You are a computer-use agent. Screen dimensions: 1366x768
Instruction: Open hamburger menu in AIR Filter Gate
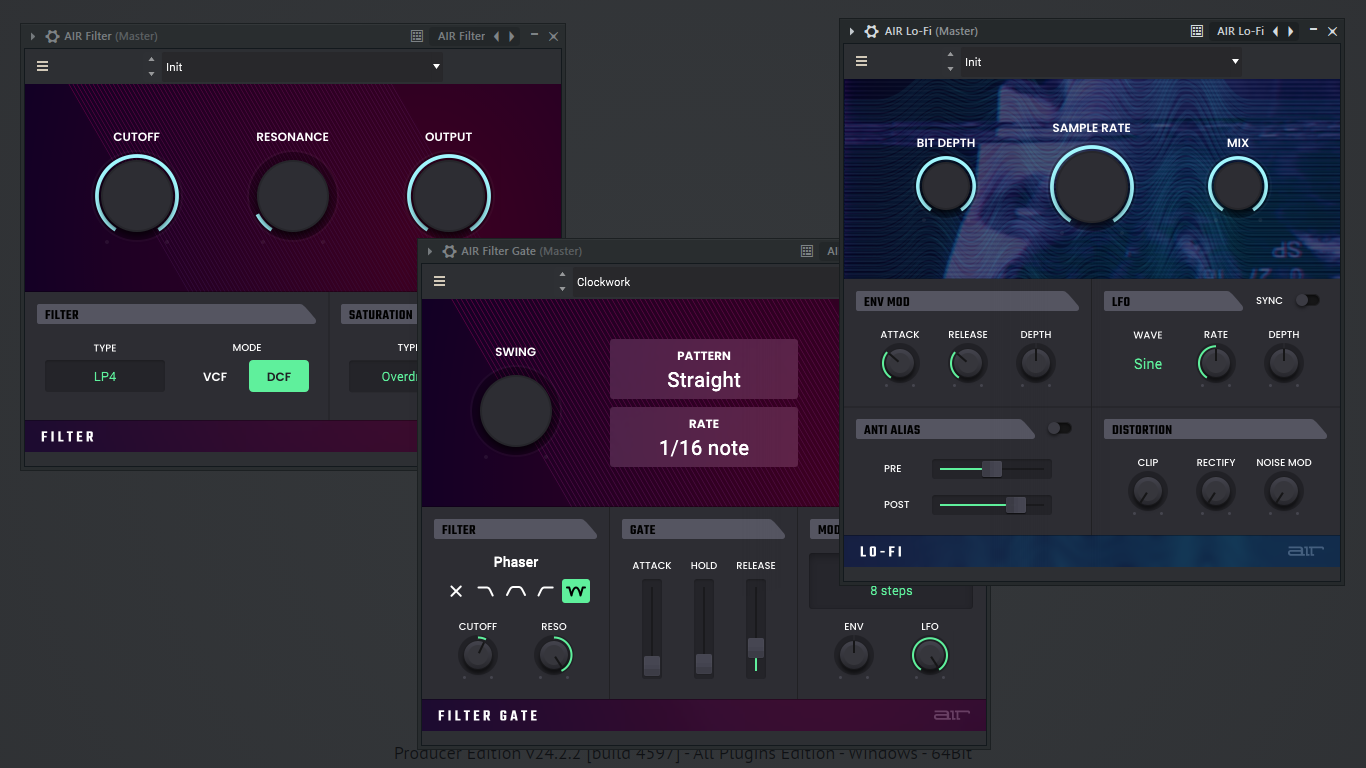pyautogui.click(x=440, y=282)
